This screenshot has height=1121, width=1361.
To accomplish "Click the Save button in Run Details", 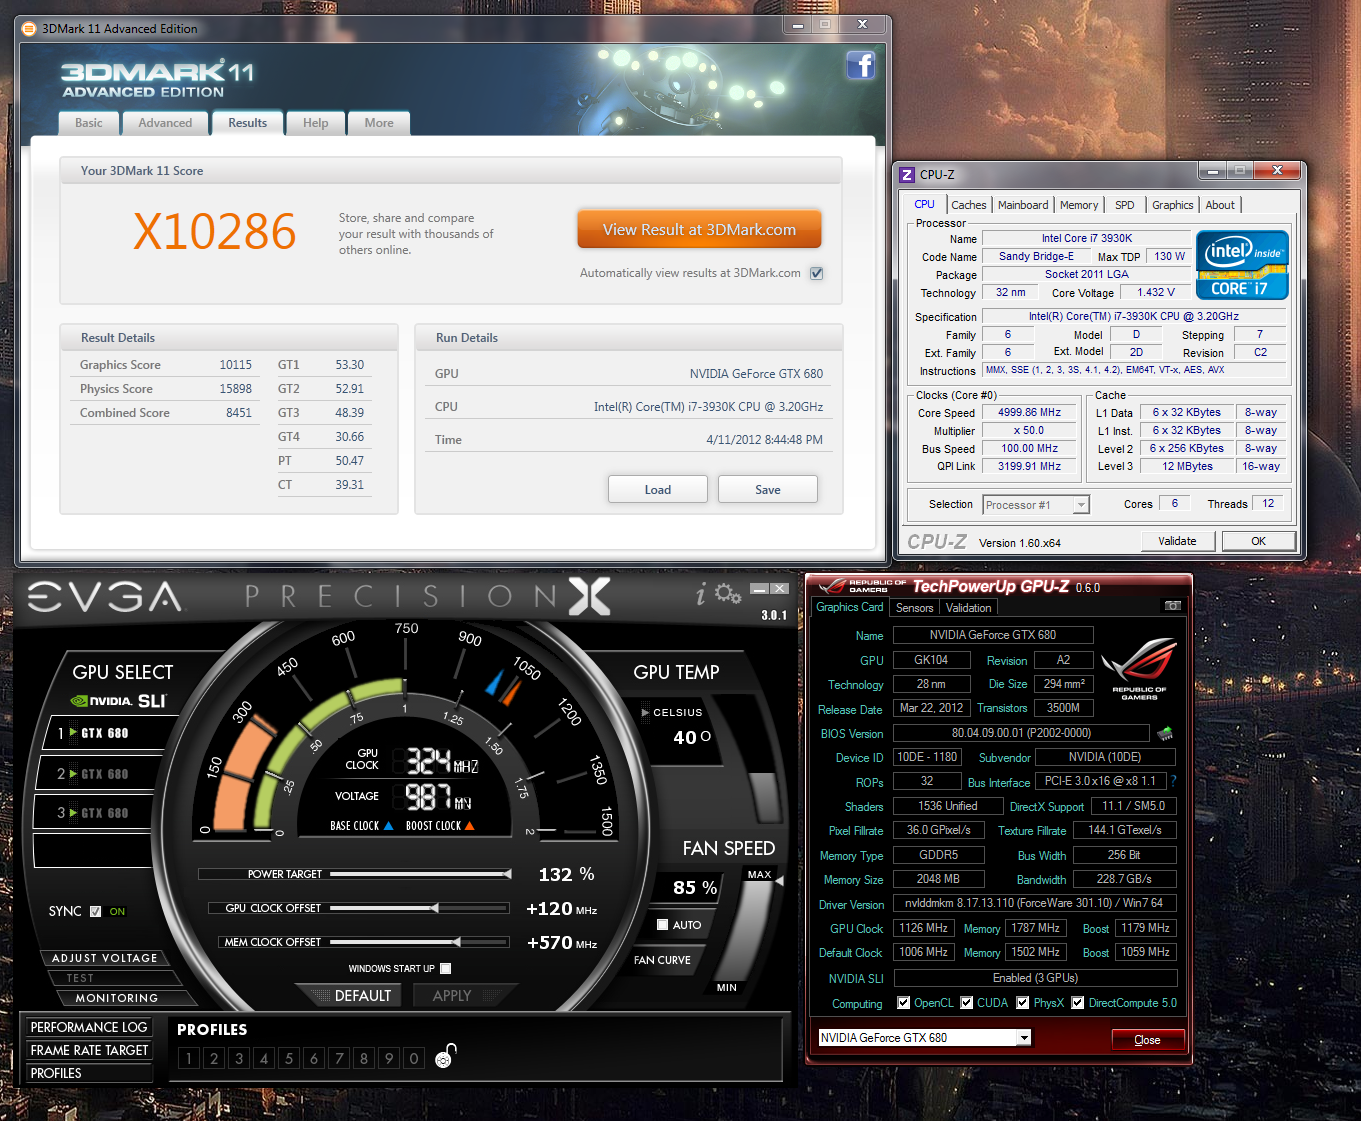I will pos(768,489).
